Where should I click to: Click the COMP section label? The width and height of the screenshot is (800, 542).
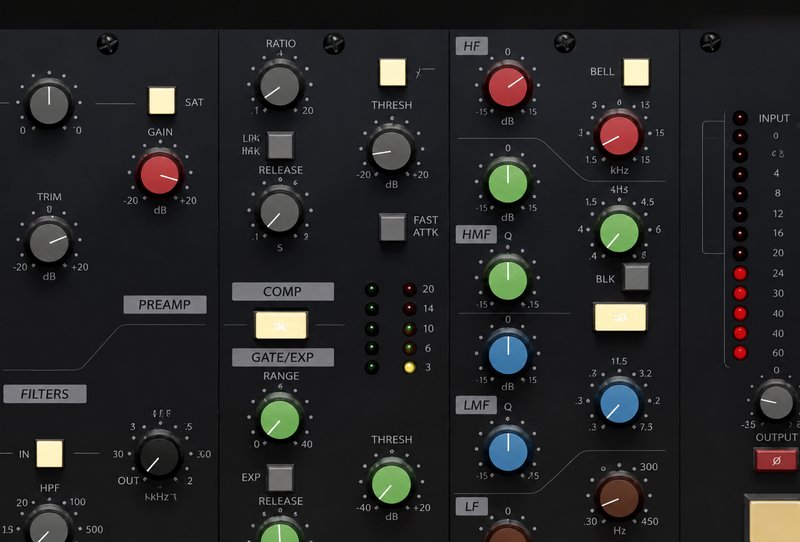tap(283, 291)
